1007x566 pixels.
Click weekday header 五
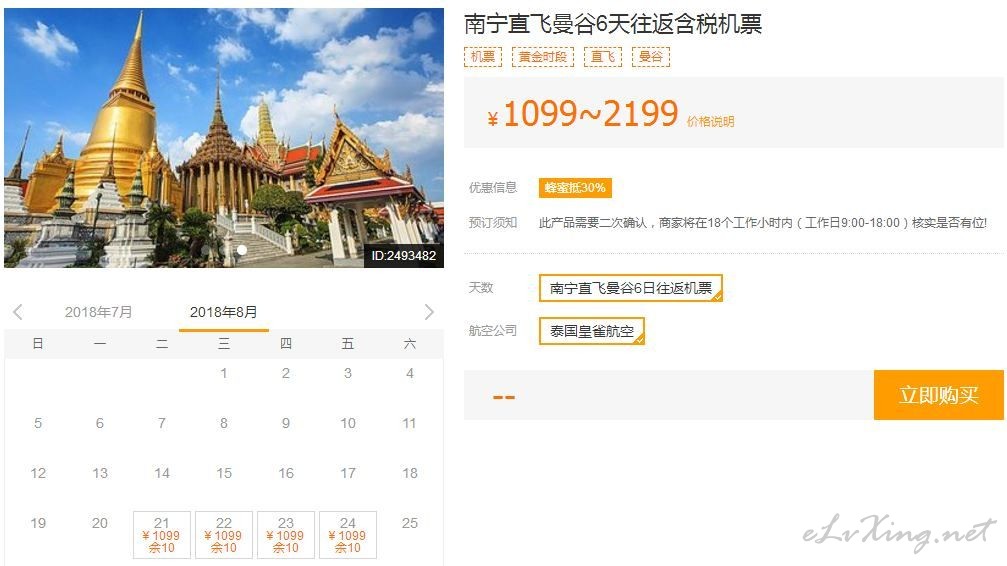click(x=347, y=344)
